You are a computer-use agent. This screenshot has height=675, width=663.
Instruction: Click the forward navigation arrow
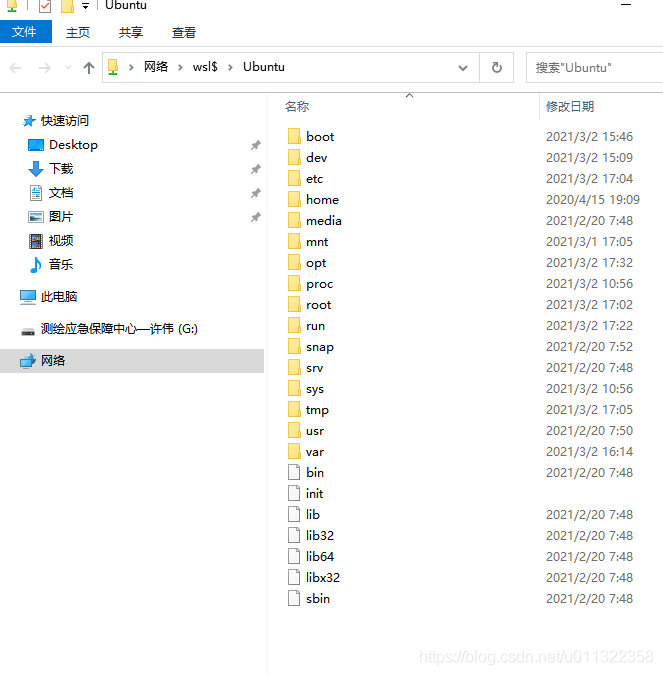pos(45,68)
